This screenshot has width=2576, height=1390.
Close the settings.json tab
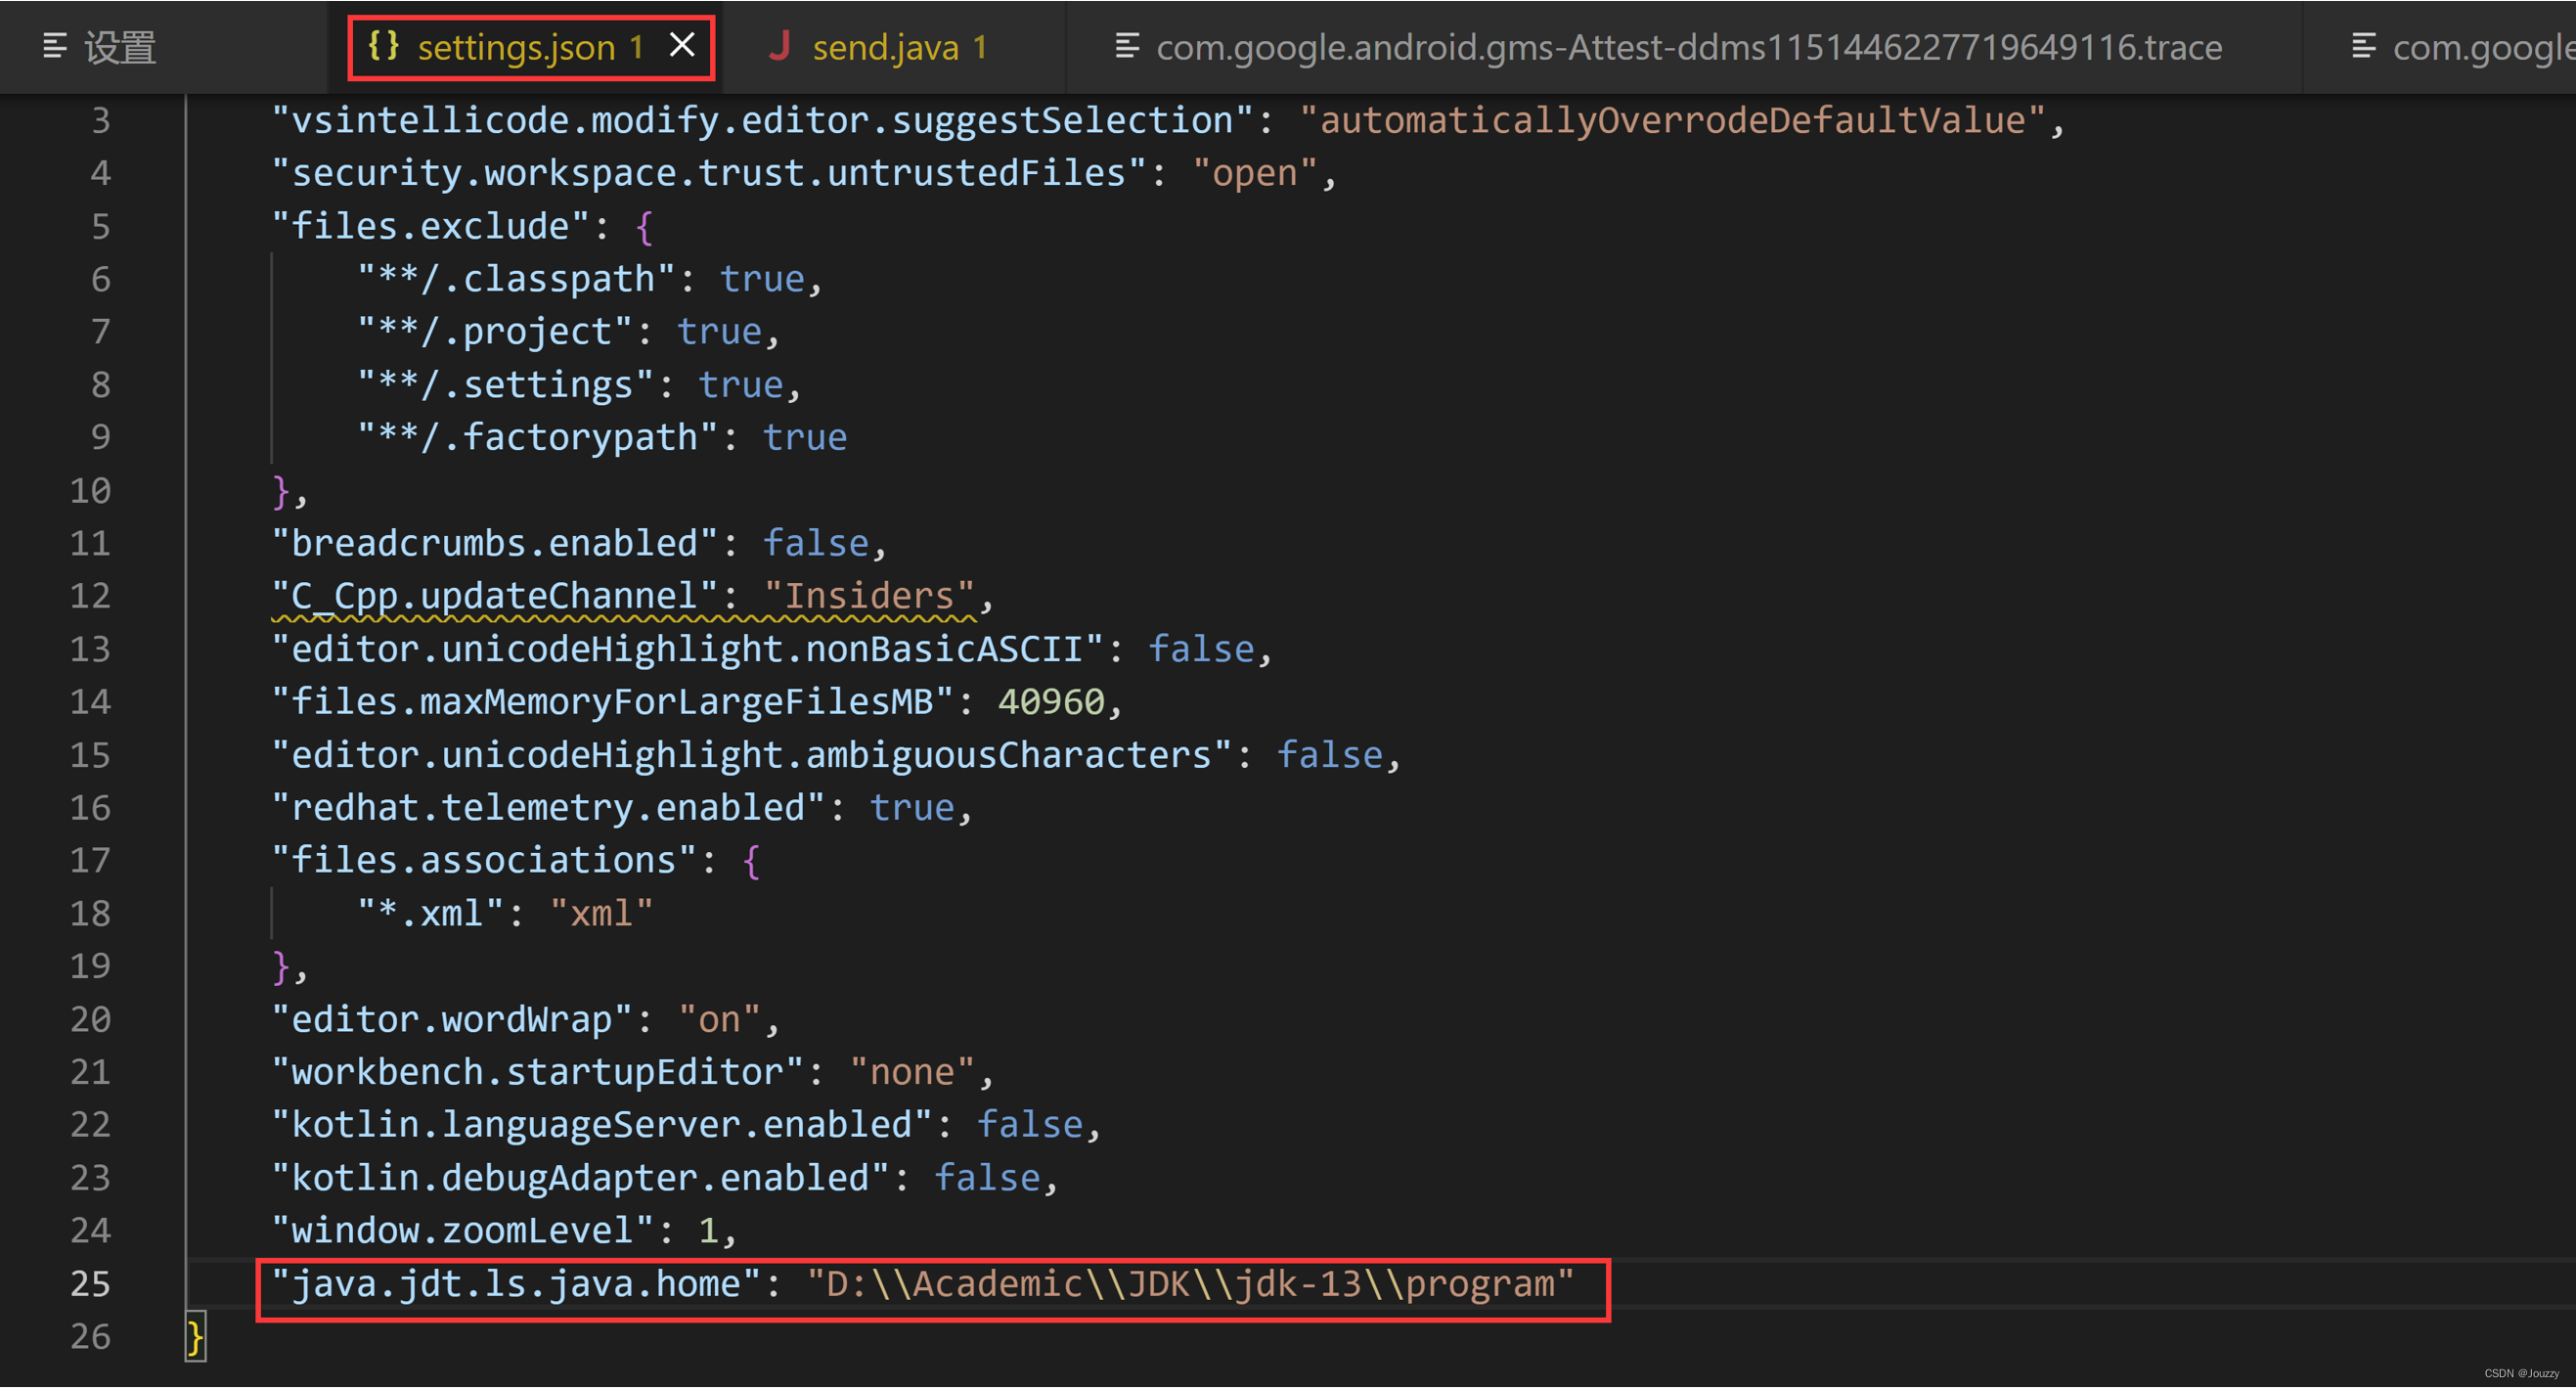click(x=682, y=46)
